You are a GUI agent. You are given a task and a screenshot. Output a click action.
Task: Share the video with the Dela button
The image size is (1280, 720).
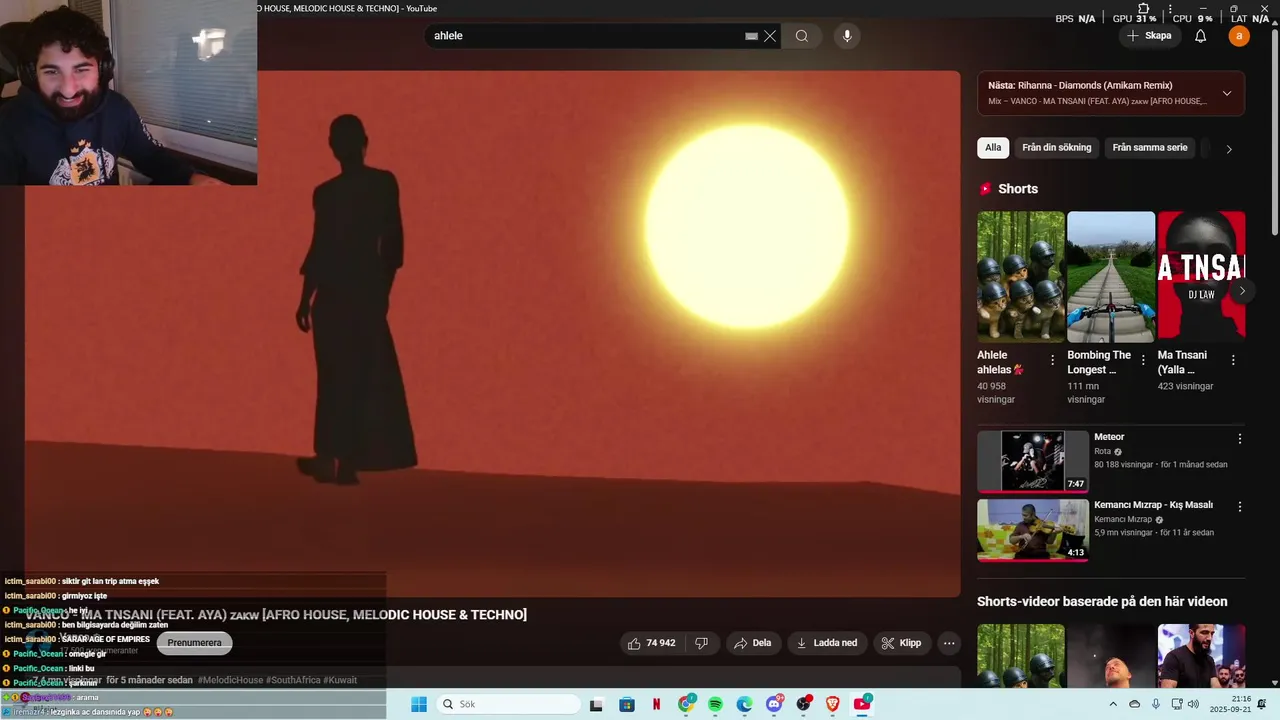click(753, 643)
